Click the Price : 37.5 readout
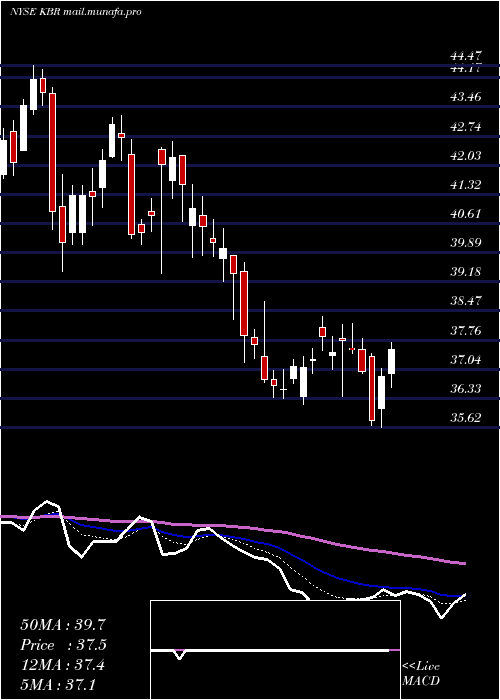This screenshot has height=700, width=500. 63,645
